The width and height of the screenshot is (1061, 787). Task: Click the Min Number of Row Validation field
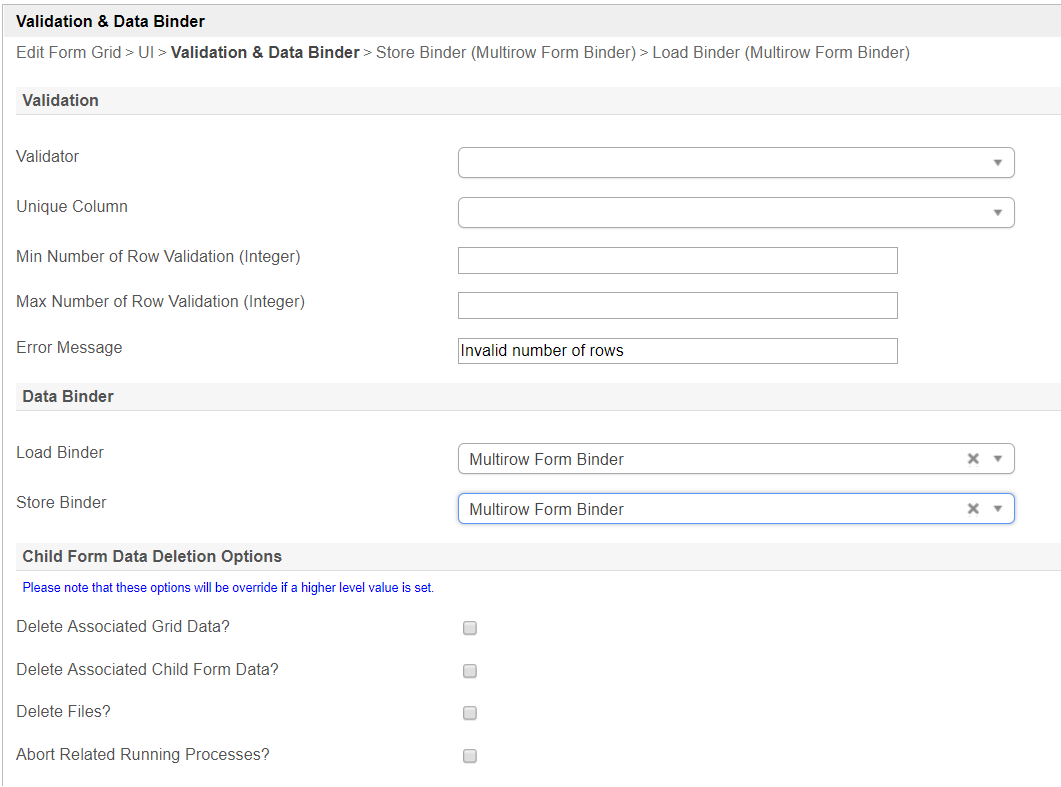click(x=677, y=260)
